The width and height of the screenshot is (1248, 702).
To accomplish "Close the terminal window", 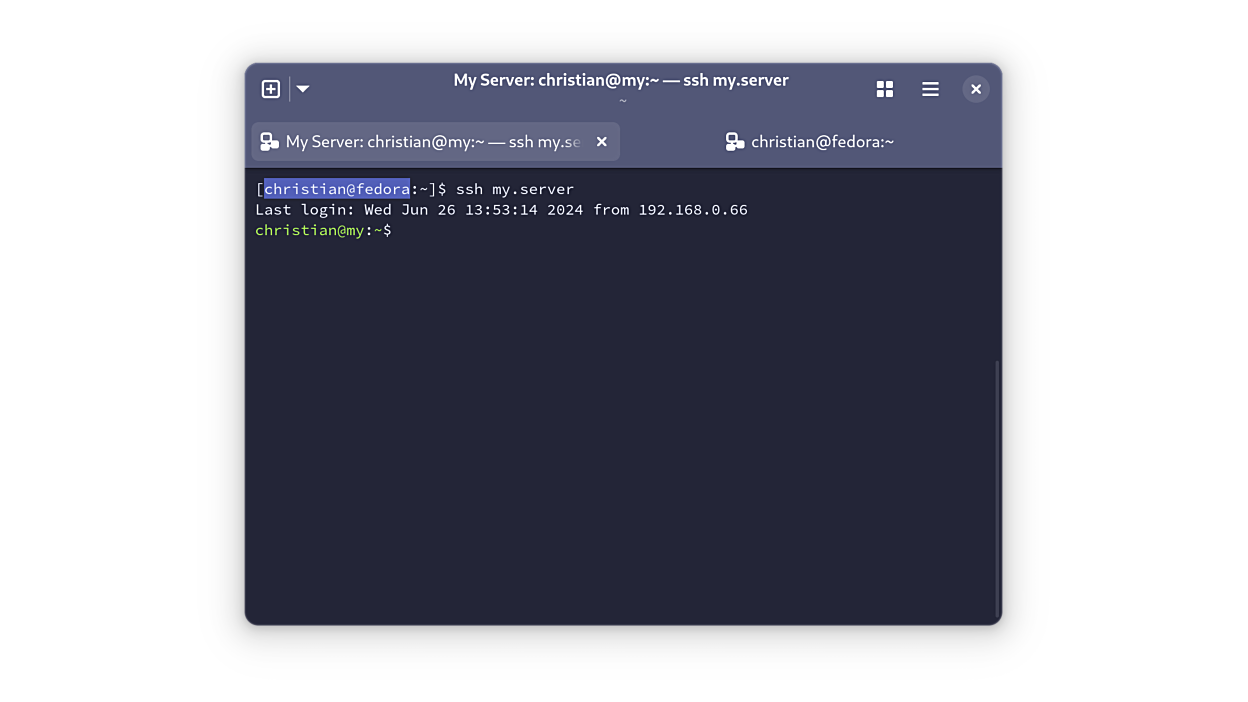I will 976,89.
